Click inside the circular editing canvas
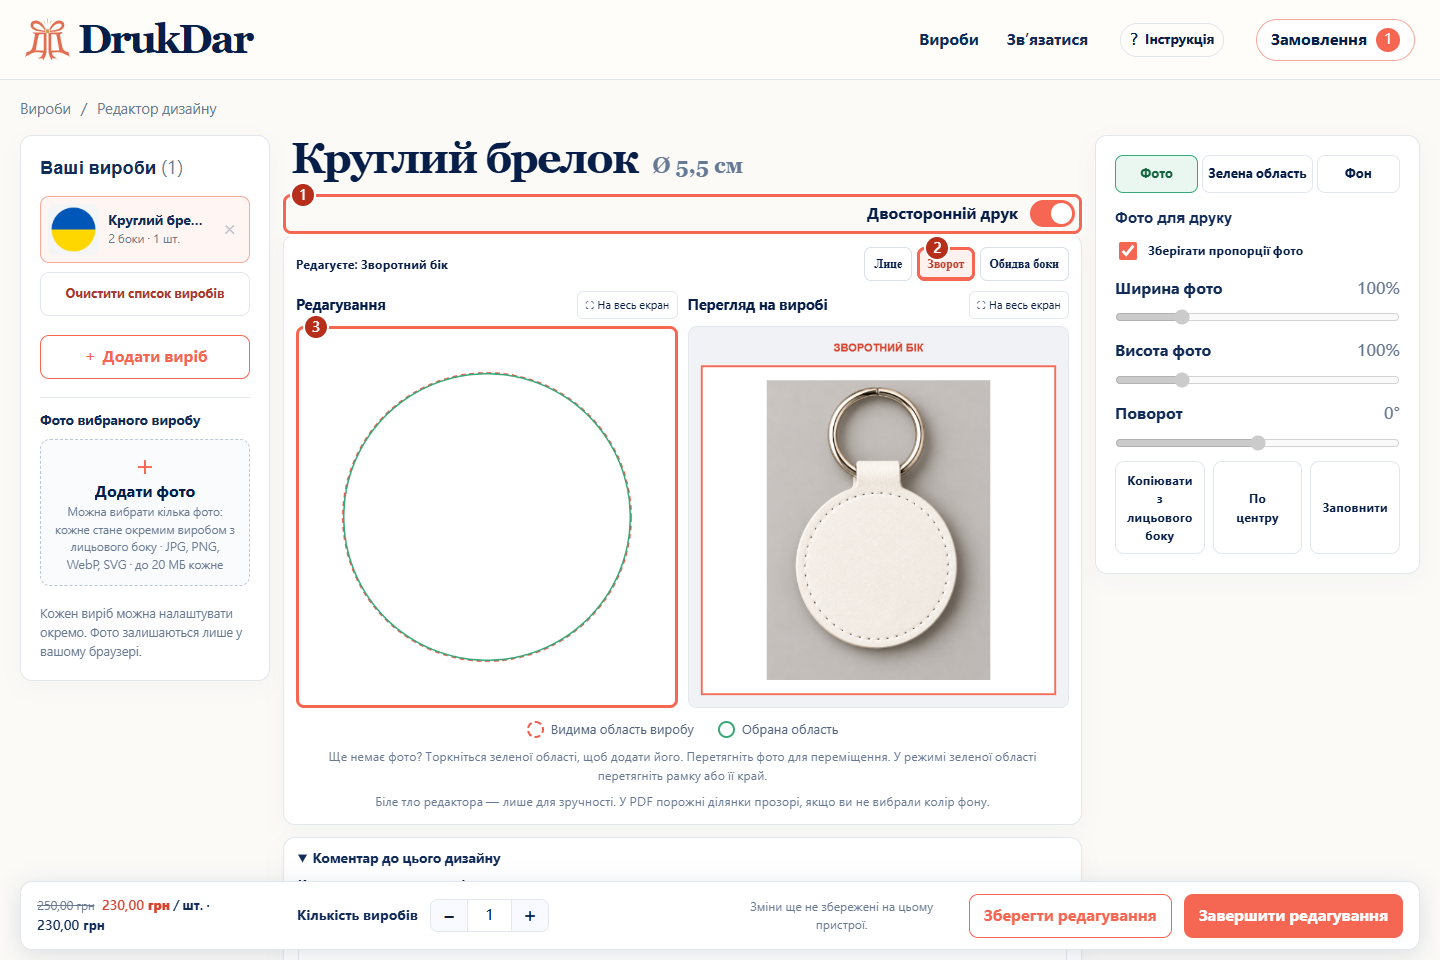Viewport: 1440px width, 960px height. pyautogui.click(x=487, y=517)
